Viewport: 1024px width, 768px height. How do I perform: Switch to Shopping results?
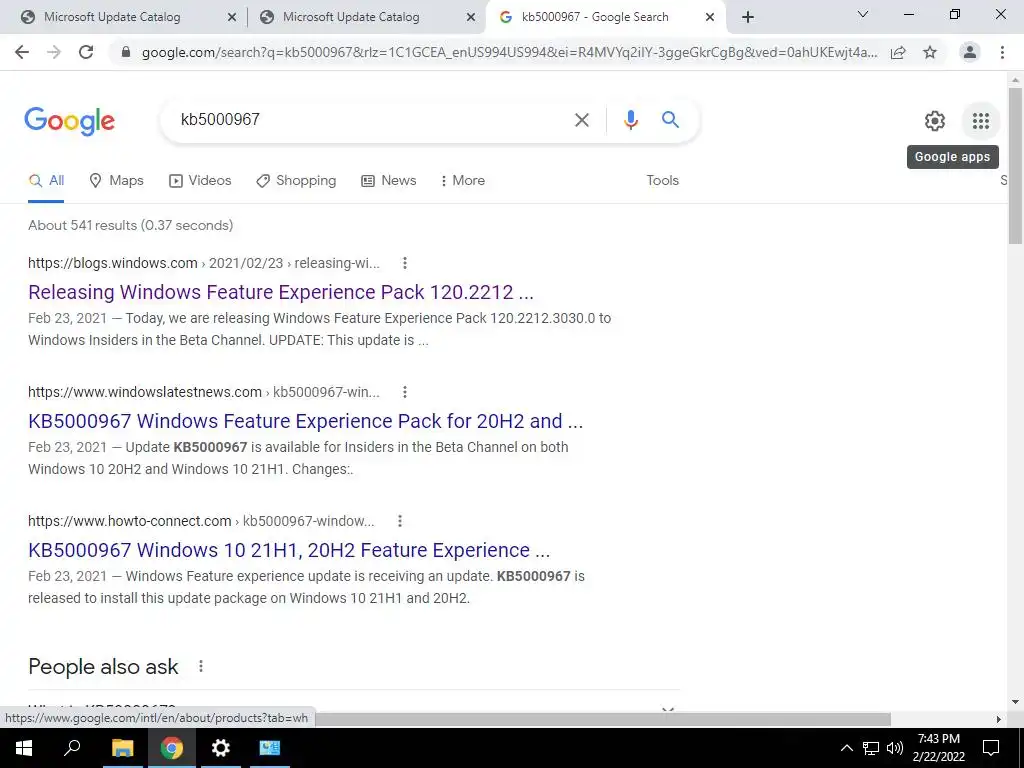(296, 181)
